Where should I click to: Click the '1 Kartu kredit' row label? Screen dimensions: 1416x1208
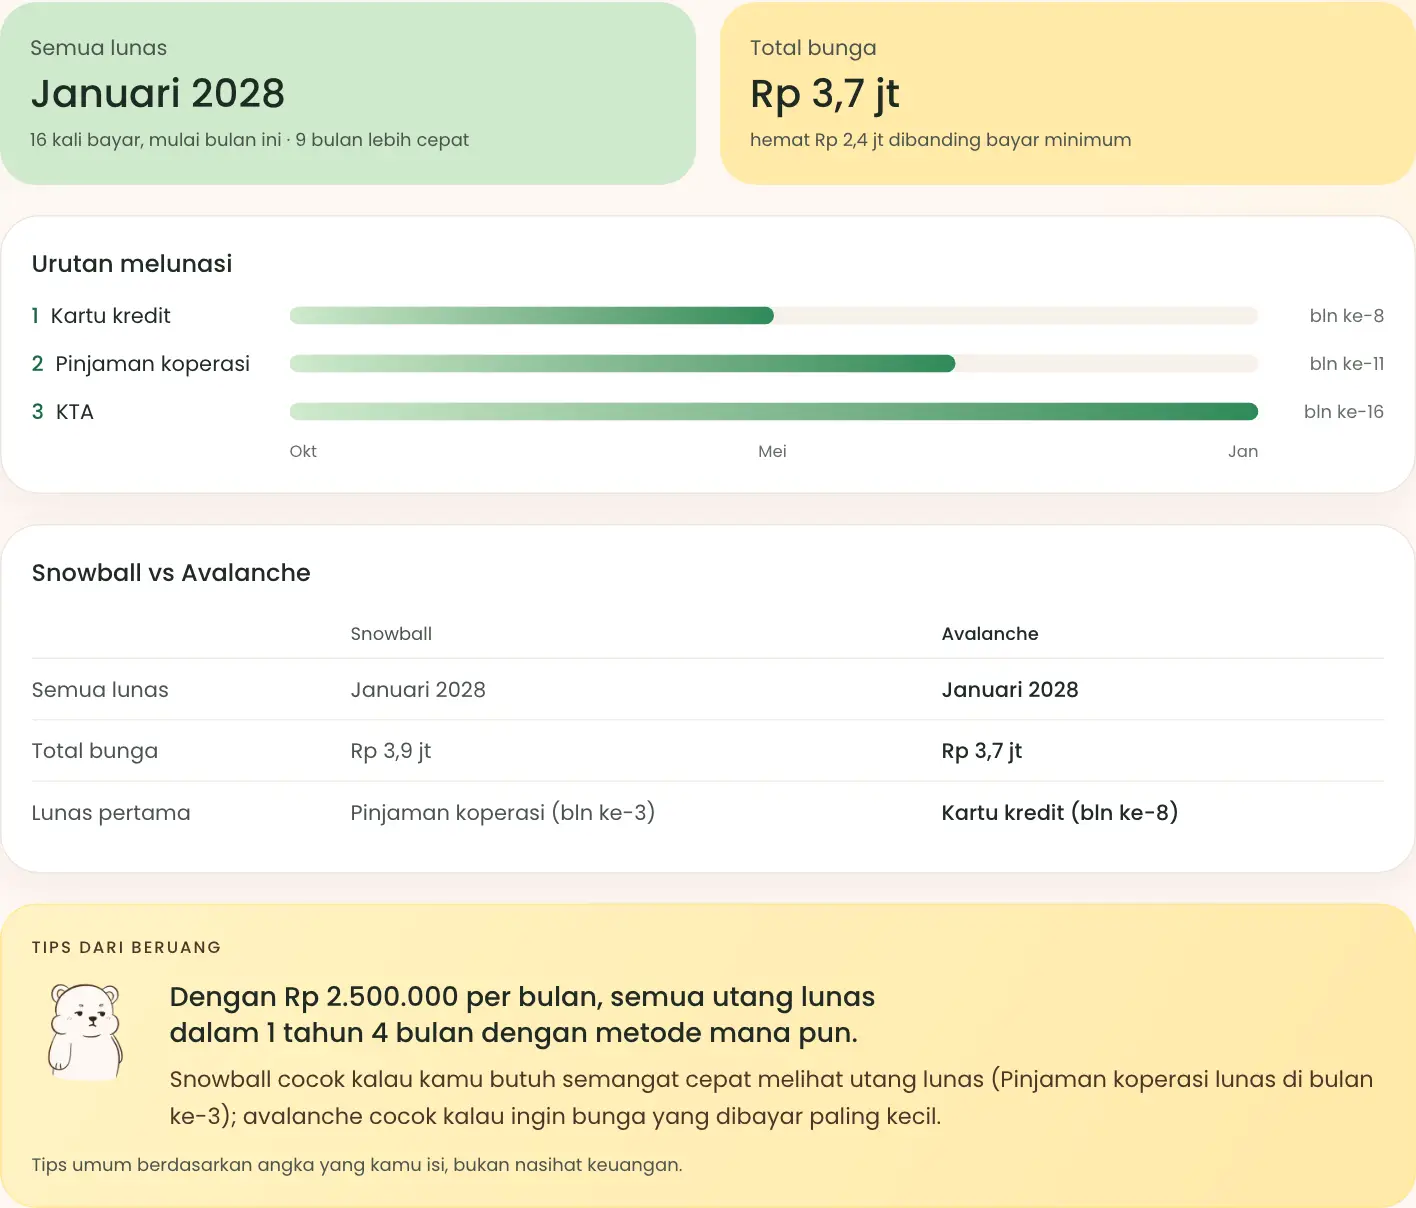[x=101, y=316]
